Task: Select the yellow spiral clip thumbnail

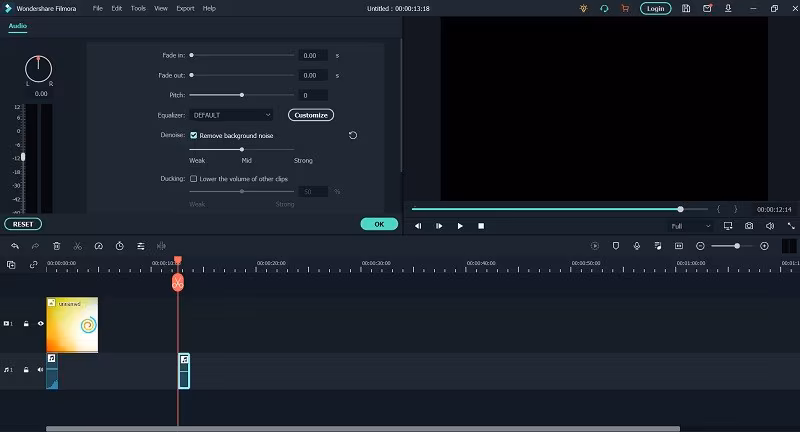Action: pyautogui.click(x=72, y=325)
